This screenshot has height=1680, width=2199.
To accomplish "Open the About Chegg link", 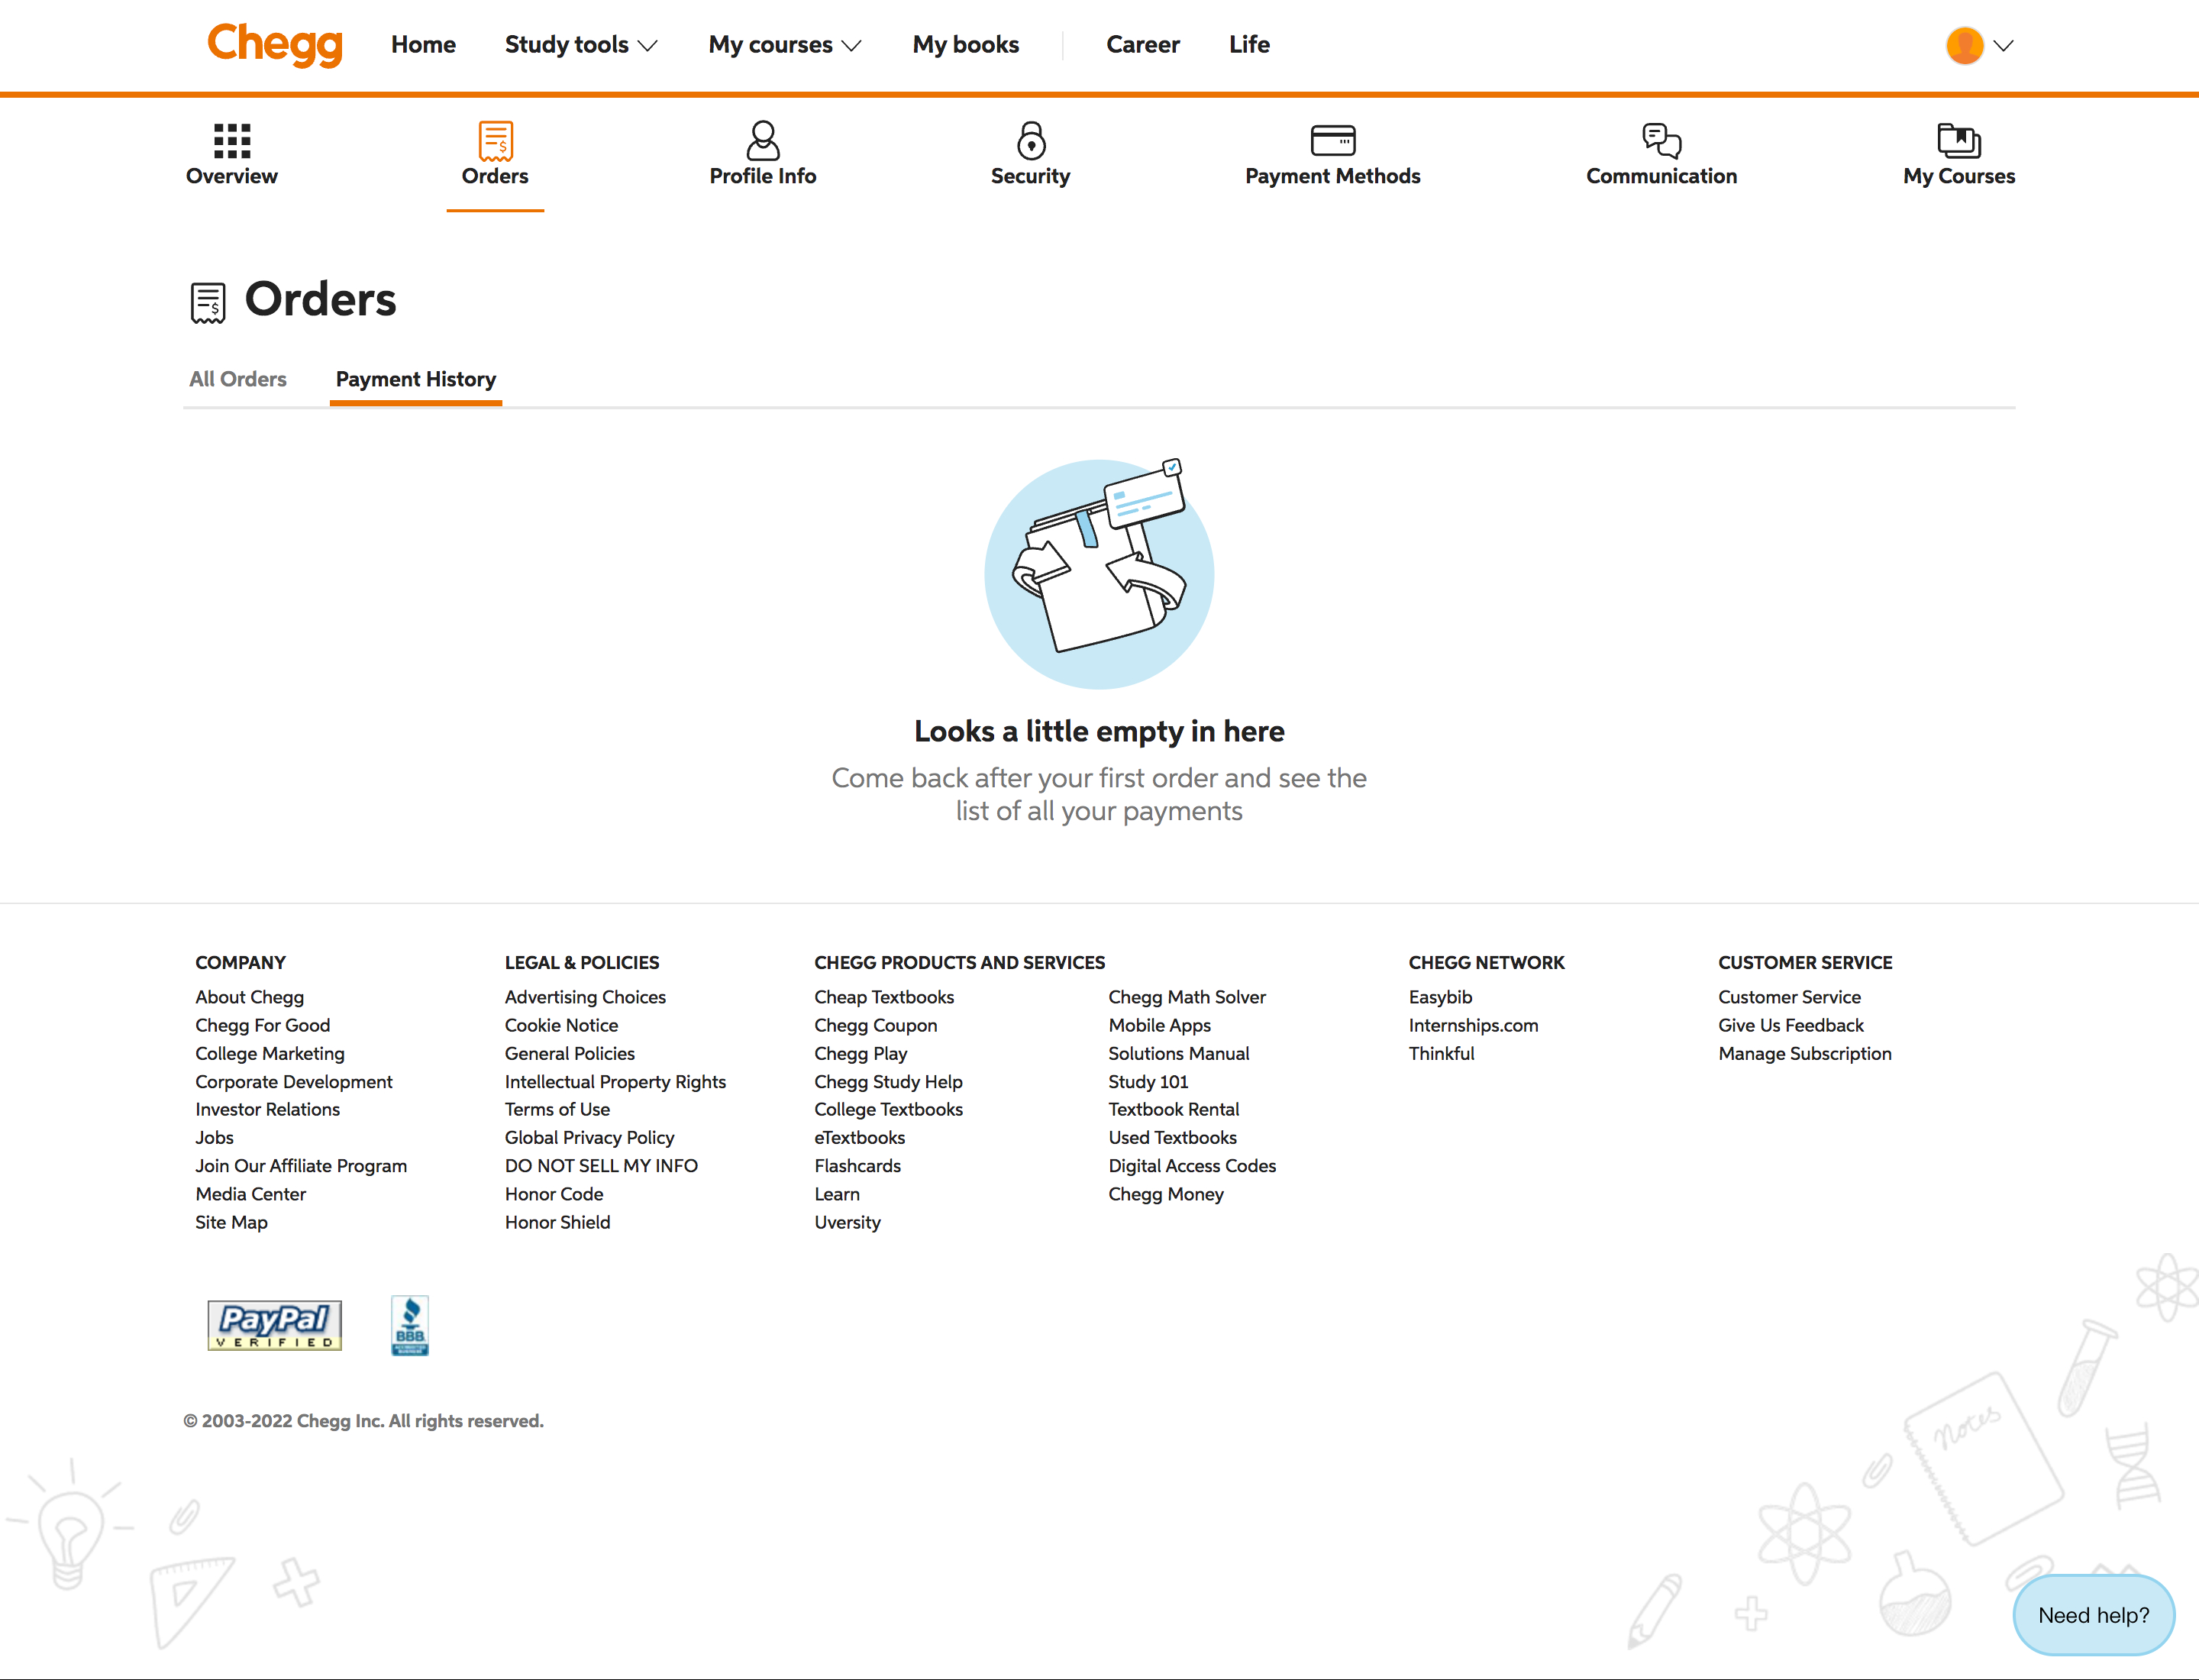I will (250, 997).
